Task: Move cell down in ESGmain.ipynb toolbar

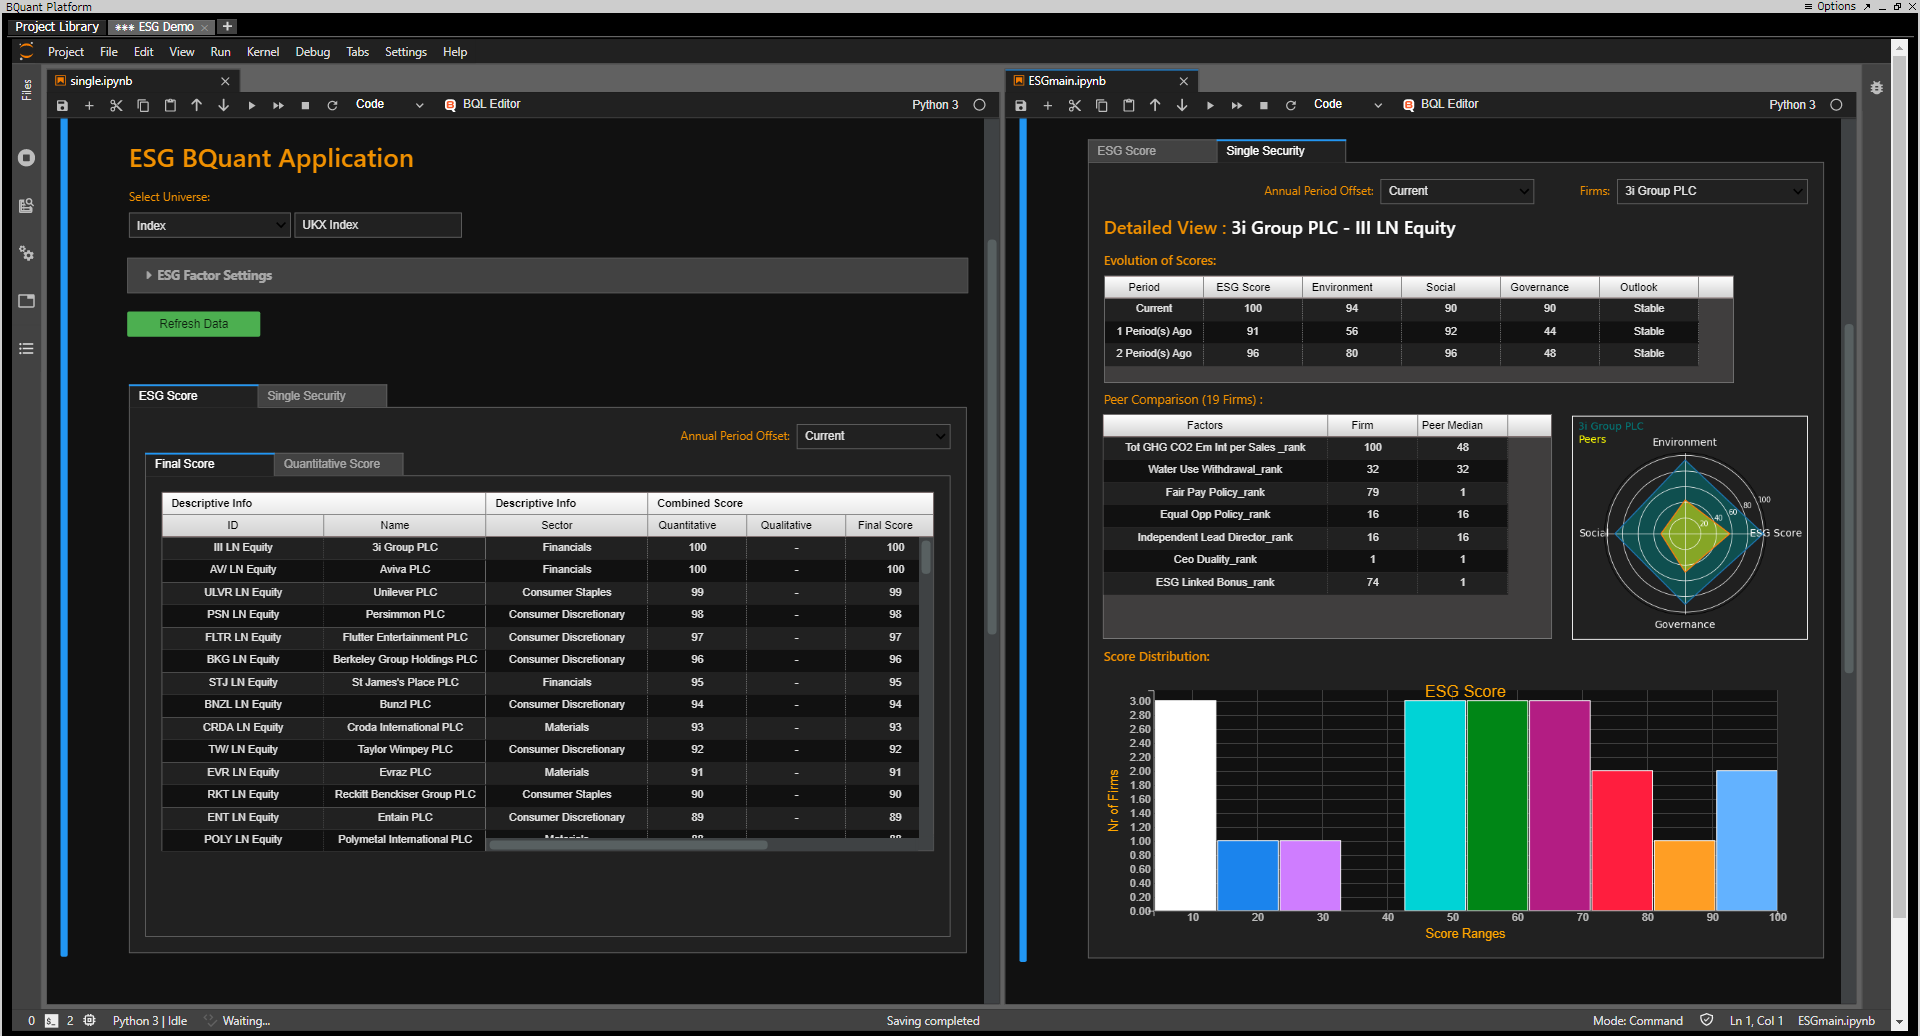Action: coord(1182,105)
